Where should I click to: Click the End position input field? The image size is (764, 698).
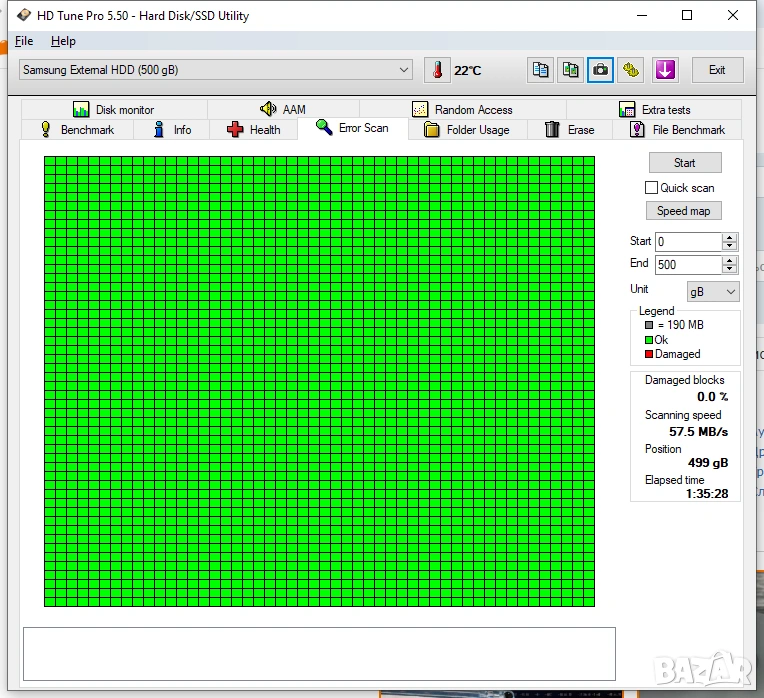[688, 265]
